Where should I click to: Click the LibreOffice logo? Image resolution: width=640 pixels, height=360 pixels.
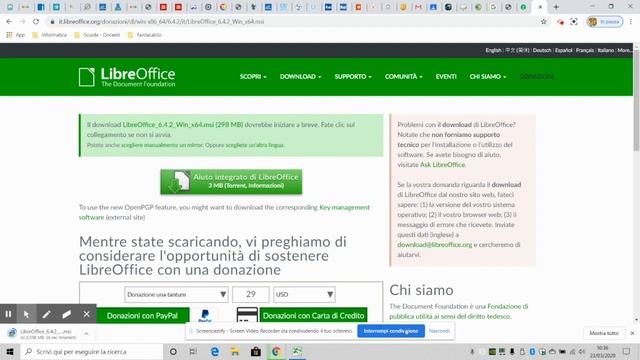pyautogui.click(x=127, y=77)
